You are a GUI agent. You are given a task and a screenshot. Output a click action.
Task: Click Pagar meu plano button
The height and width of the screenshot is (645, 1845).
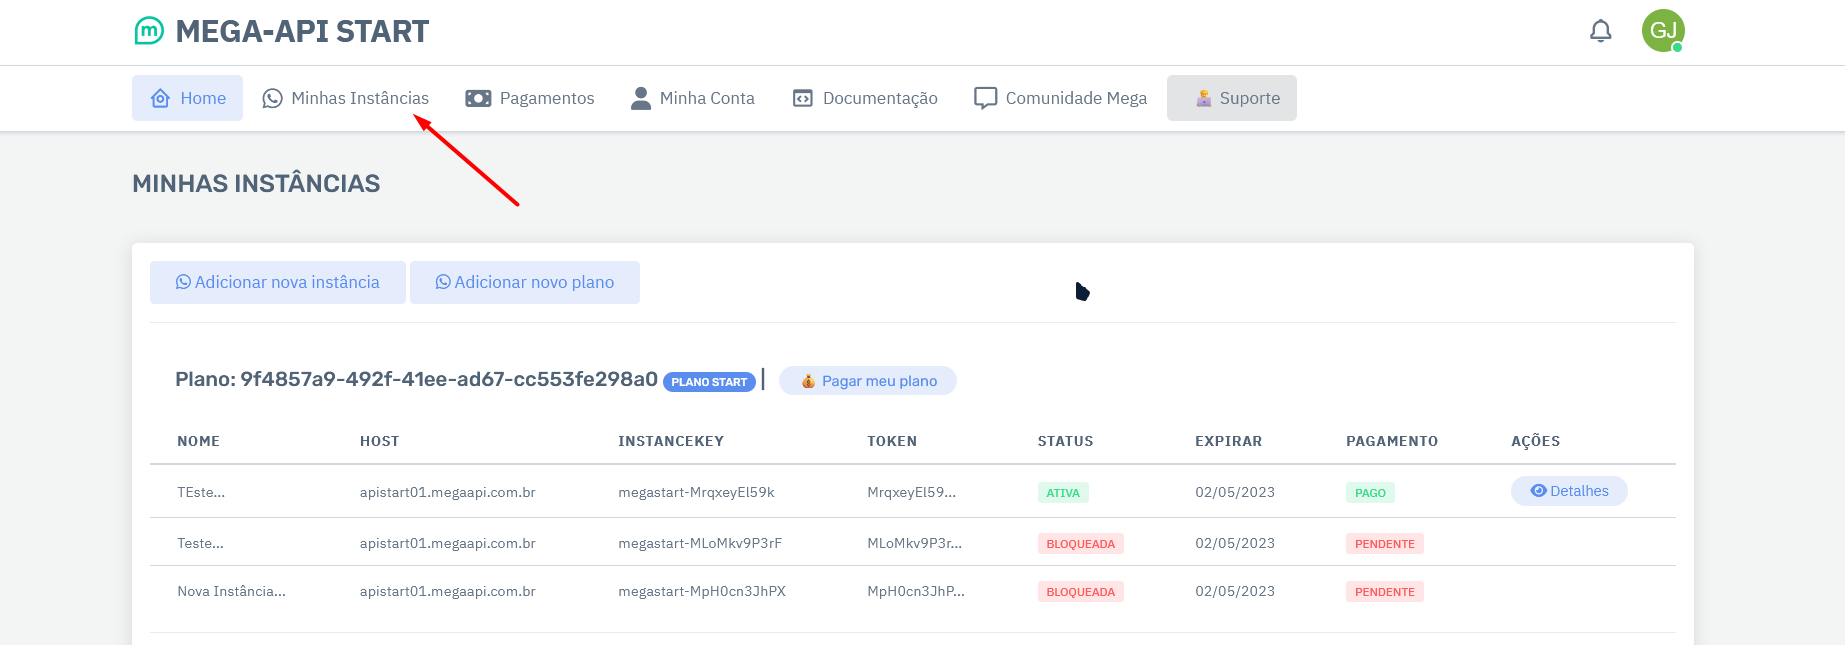pyautogui.click(x=868, y=381)
